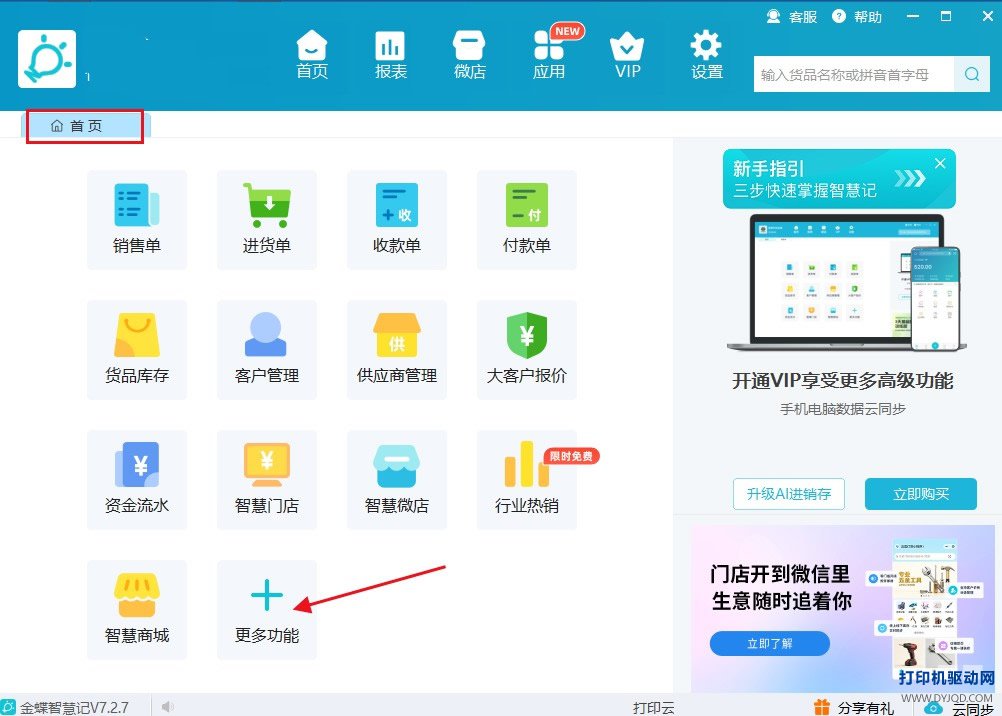Click 立即了解 in the WeChat store ad
This screenshot has height=716, width=1002.
(x=769, y=643)
